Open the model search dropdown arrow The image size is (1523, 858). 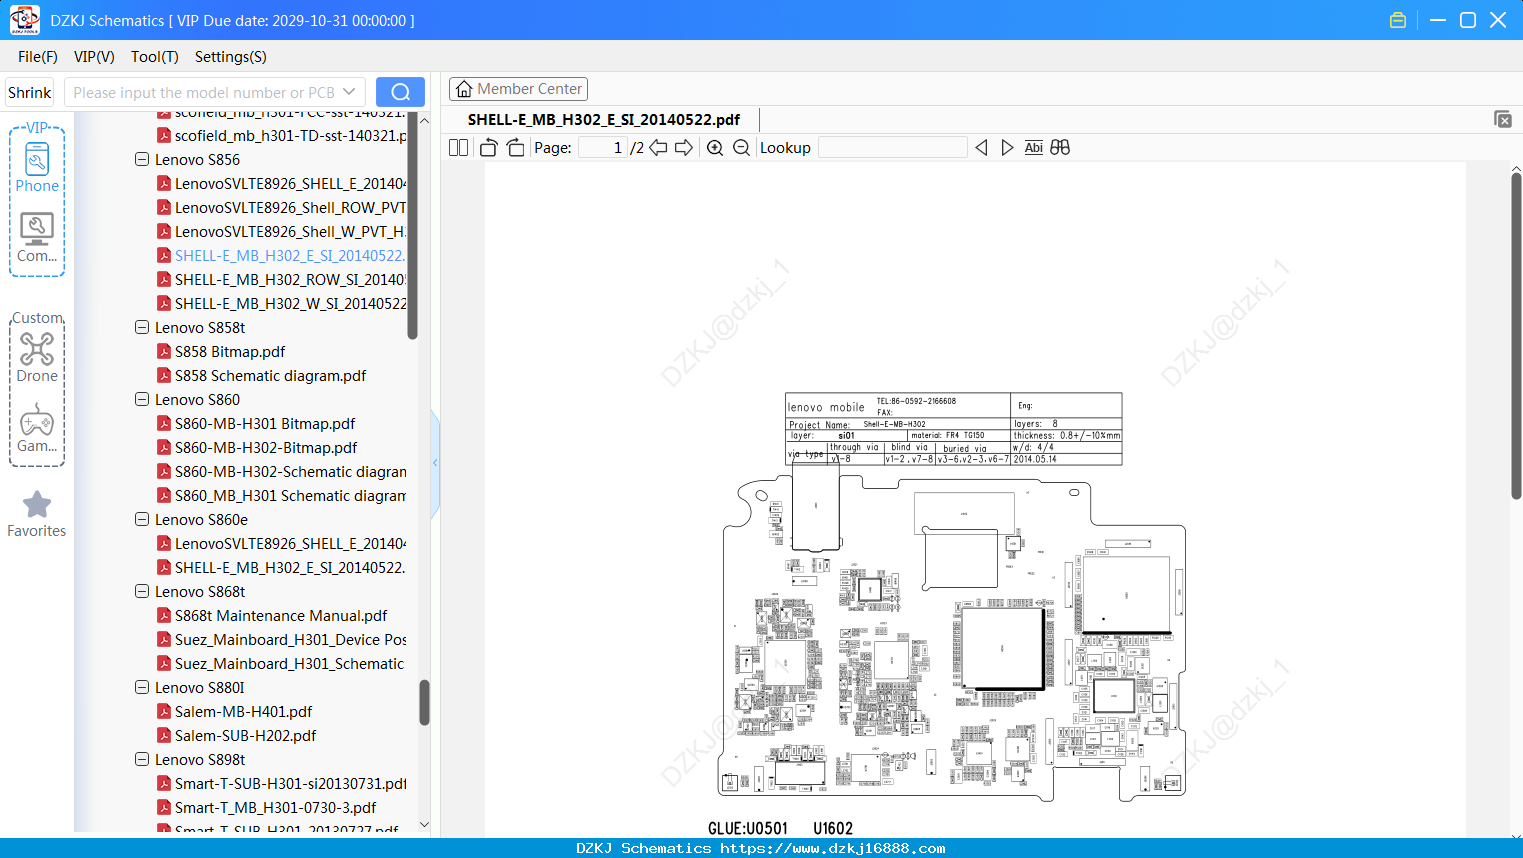point(349,92)
